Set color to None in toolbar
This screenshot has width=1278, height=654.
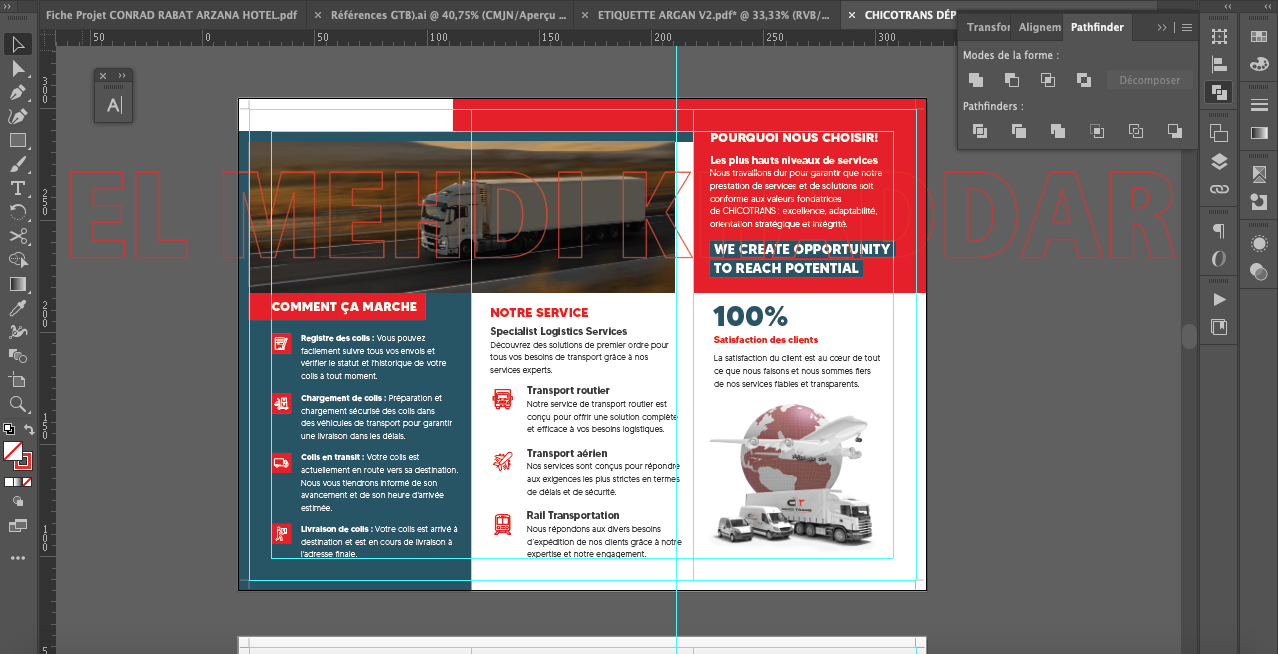tap(27, 482)
